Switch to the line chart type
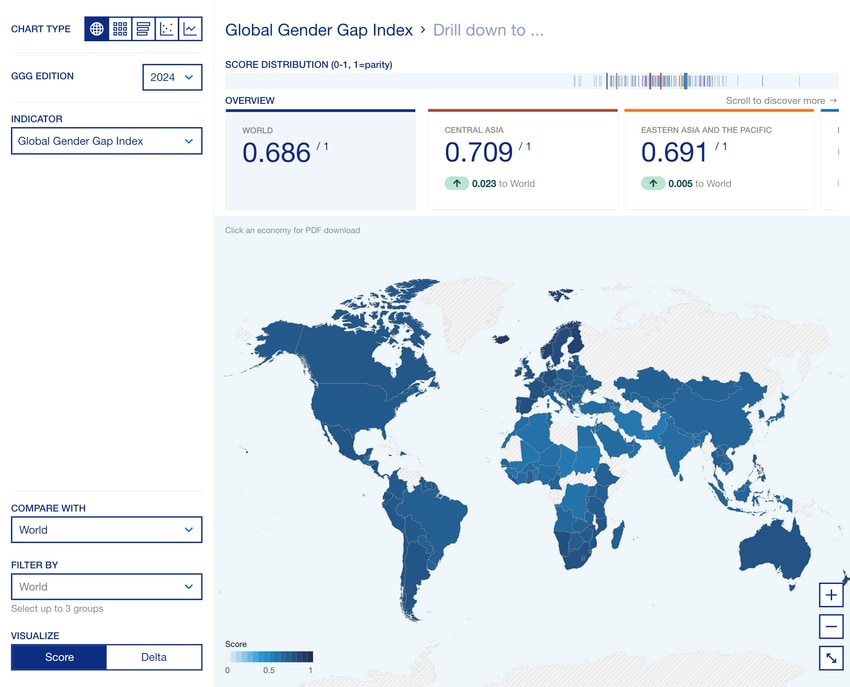 [x=190, y=29]
